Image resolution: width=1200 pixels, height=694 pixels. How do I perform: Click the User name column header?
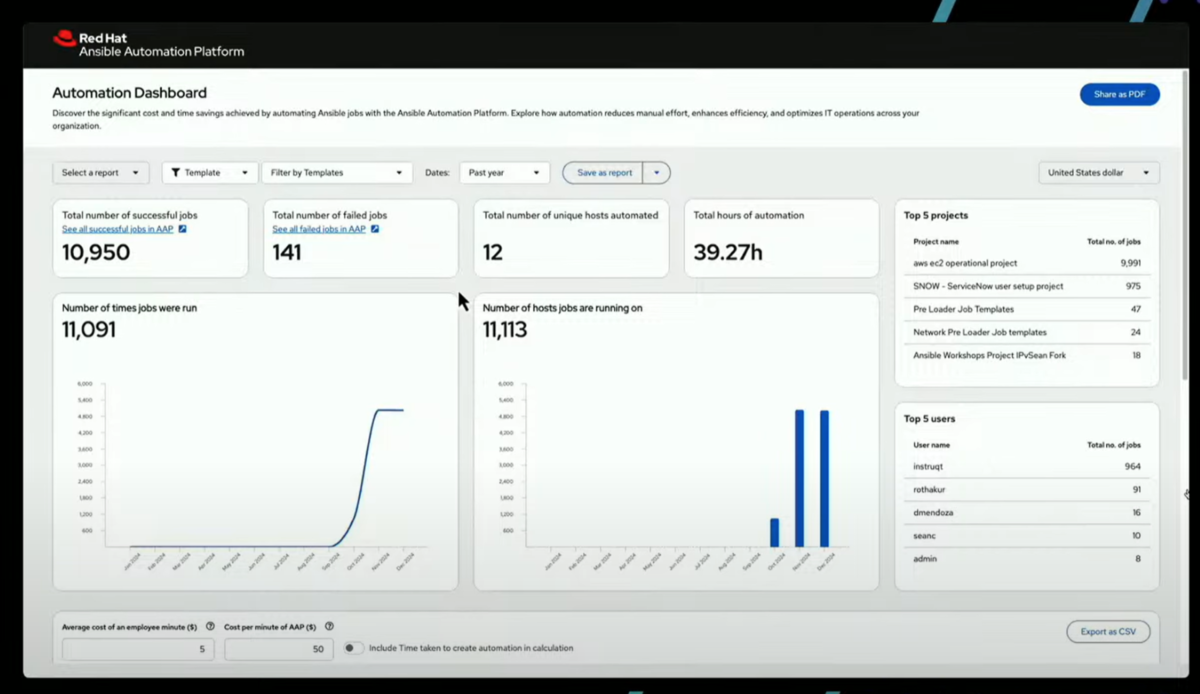932,444
